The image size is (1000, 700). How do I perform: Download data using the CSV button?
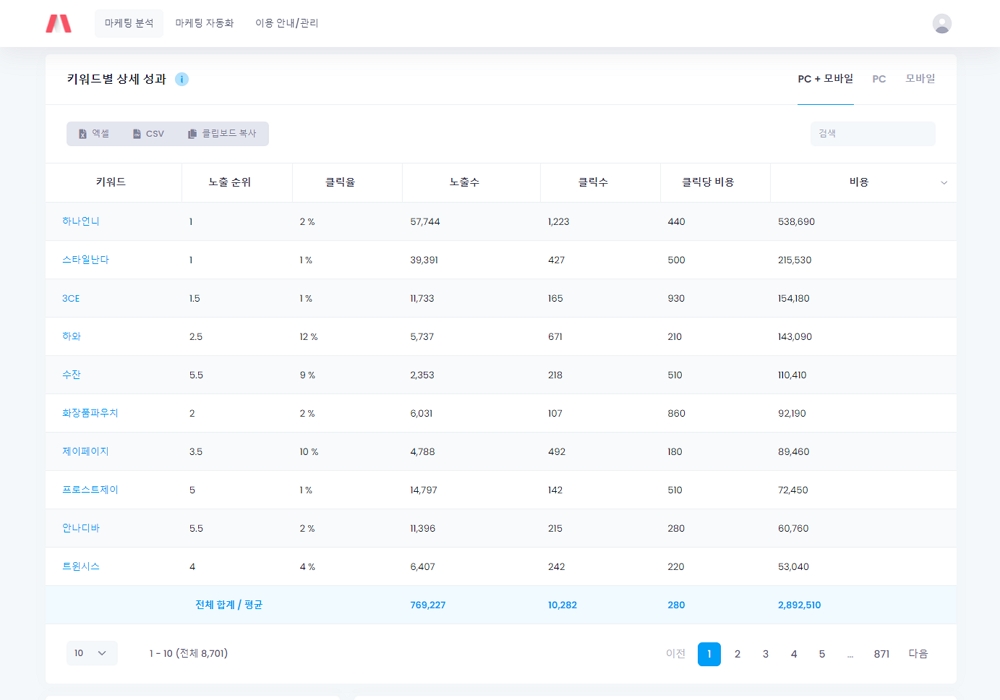click(x=148, y=134)
